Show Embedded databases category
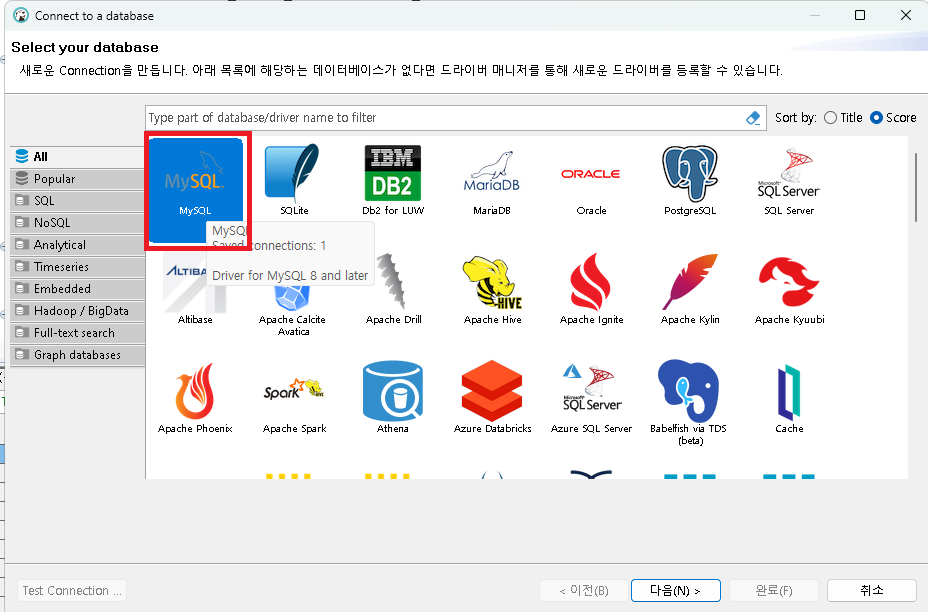This screenshot has height=612, width=928. coord(78,288)
